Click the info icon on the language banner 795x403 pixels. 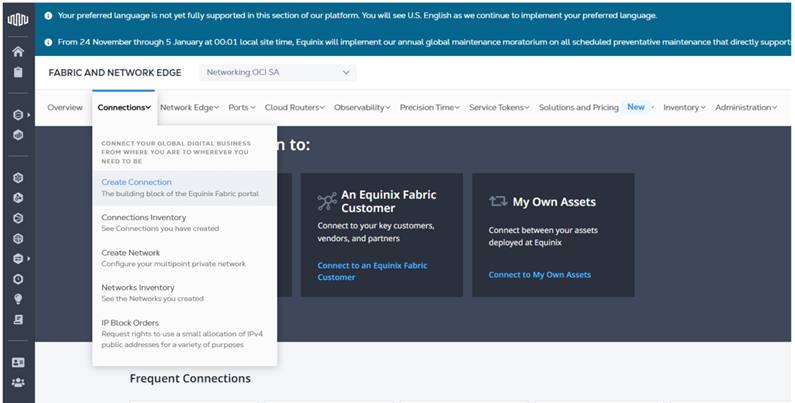(x=48, y=16)
